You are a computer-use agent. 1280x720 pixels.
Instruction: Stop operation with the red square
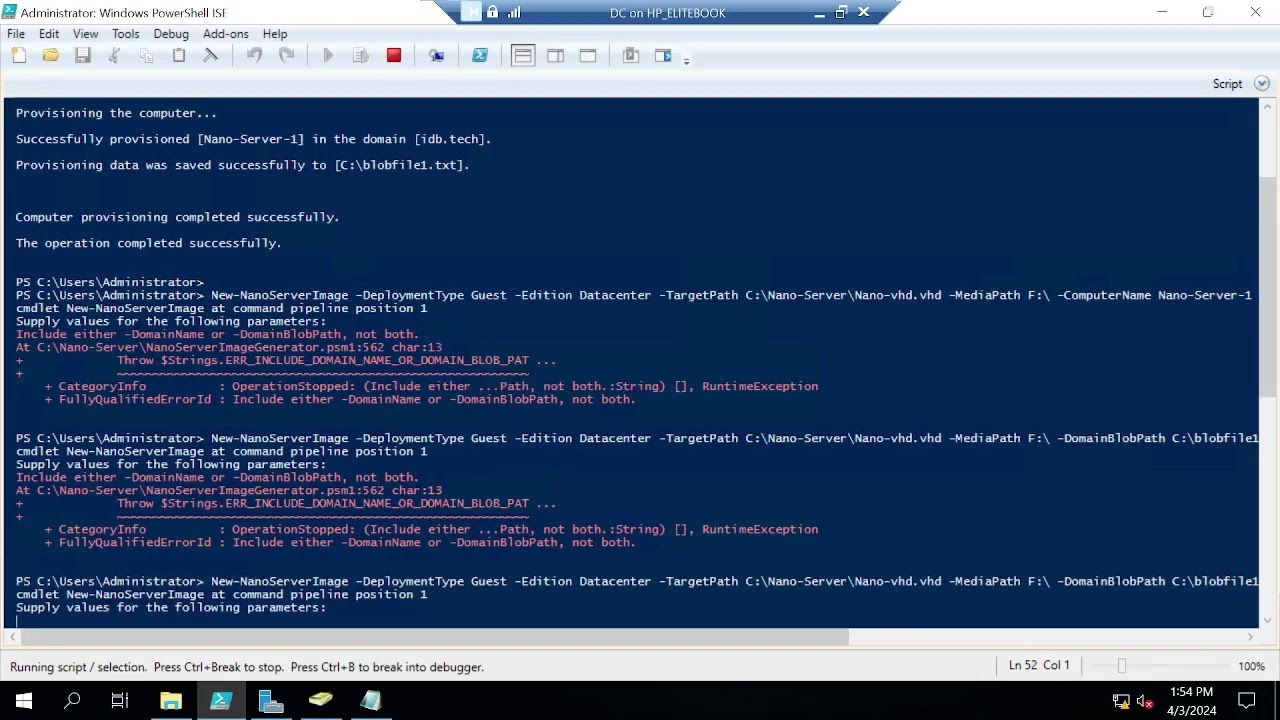pyautogui.click(x=394, y=56)
